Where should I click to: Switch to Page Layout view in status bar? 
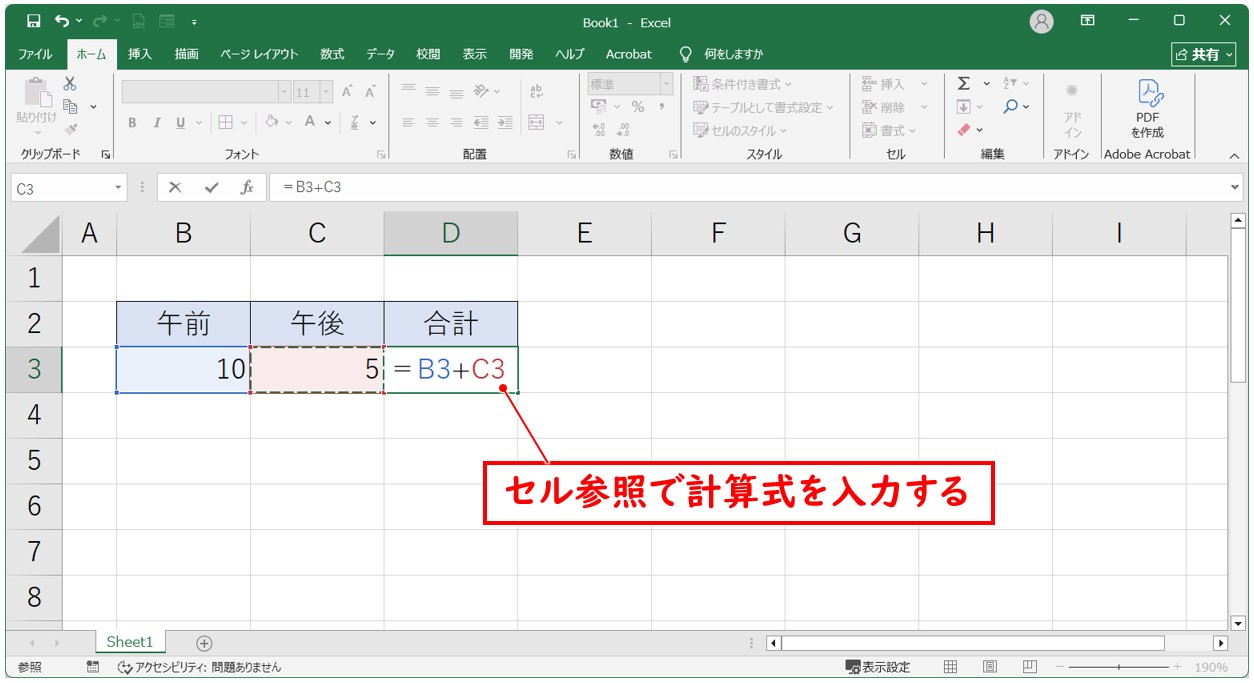[x=990, y=667]
